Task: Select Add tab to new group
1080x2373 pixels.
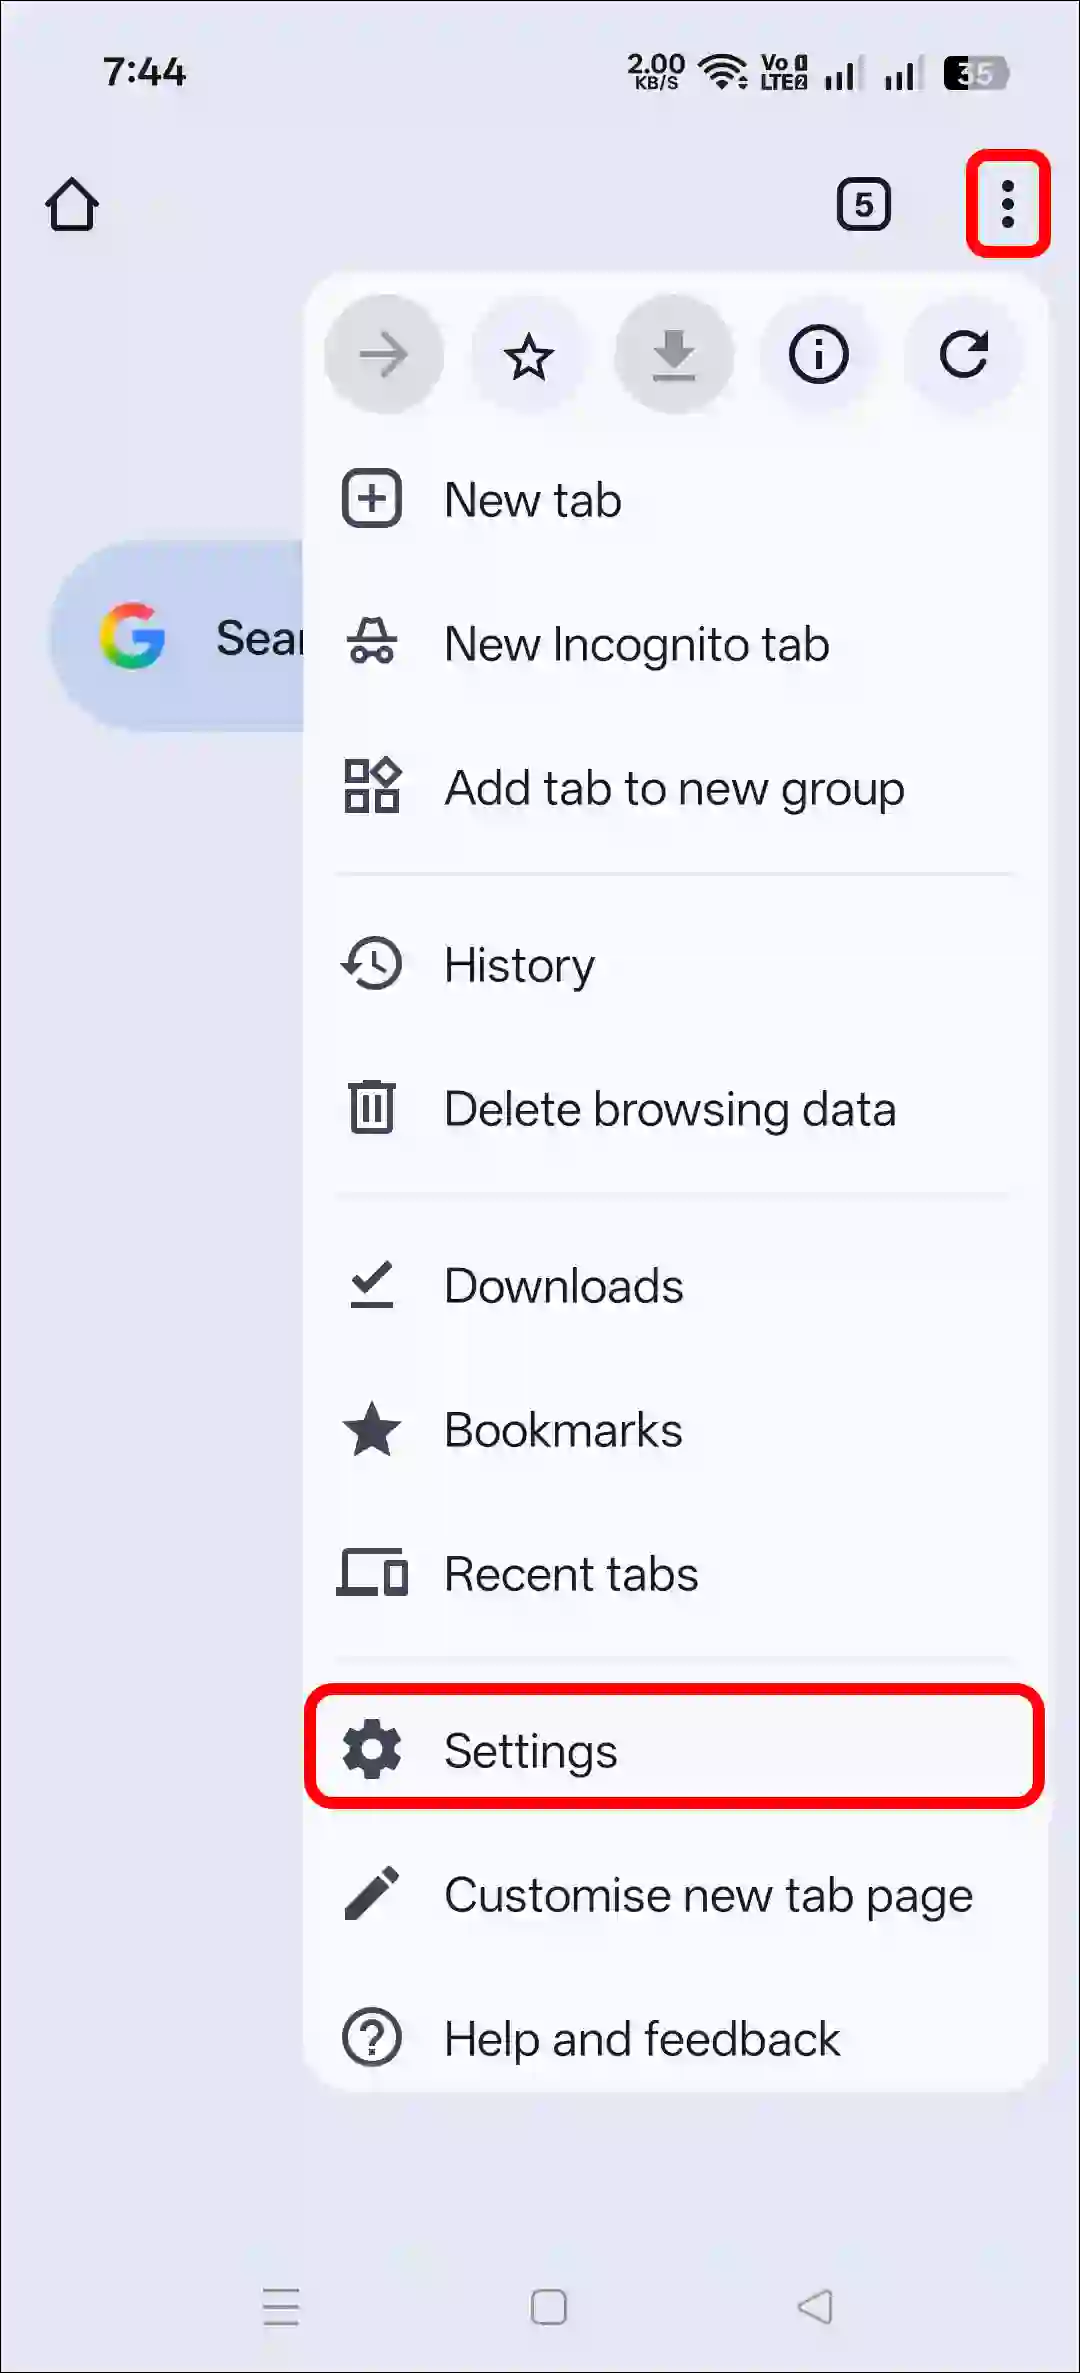Action: point(672,789)
